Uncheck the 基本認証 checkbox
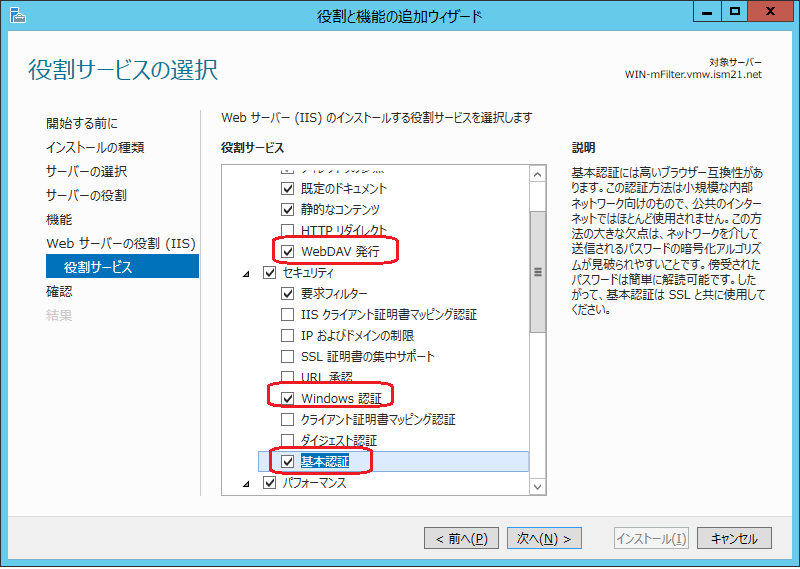This screenshot has height=569, width=800. (288, 461)
